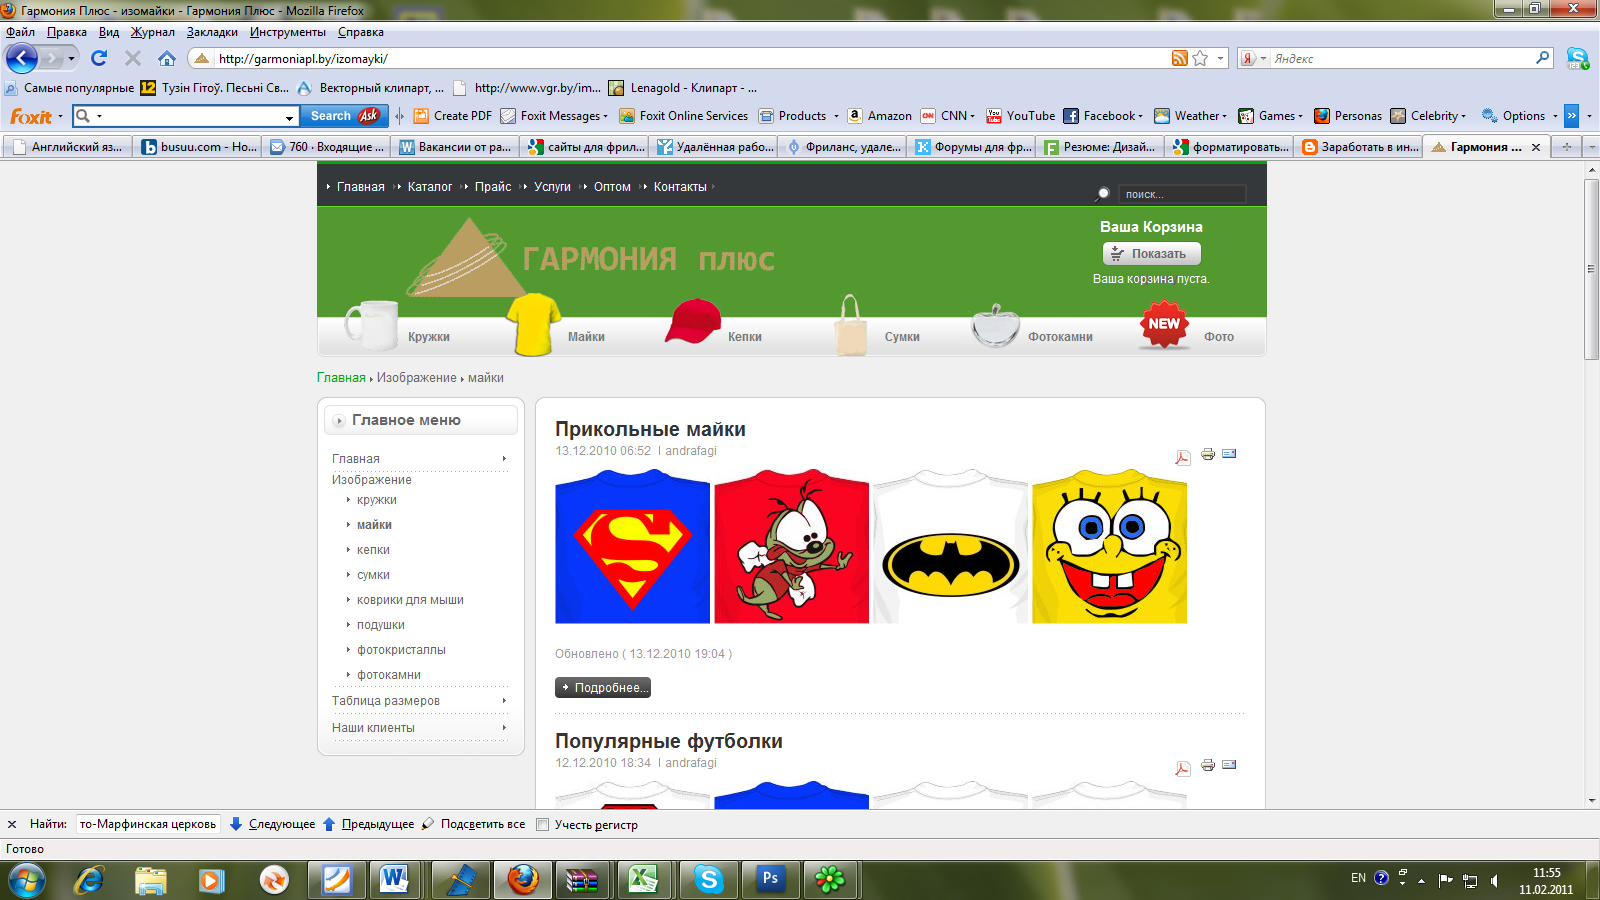Expand the Celebrity toolbar dropdown

(1463, 116)
